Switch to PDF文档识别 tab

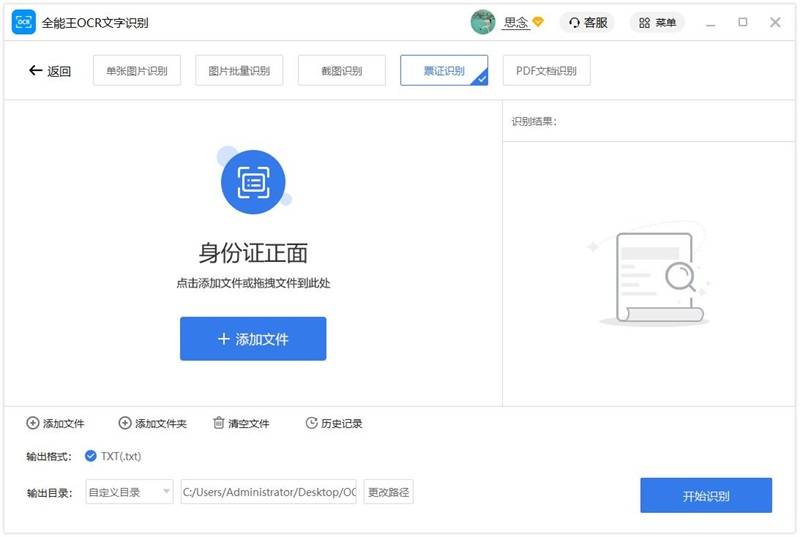[x=546, y=70]
